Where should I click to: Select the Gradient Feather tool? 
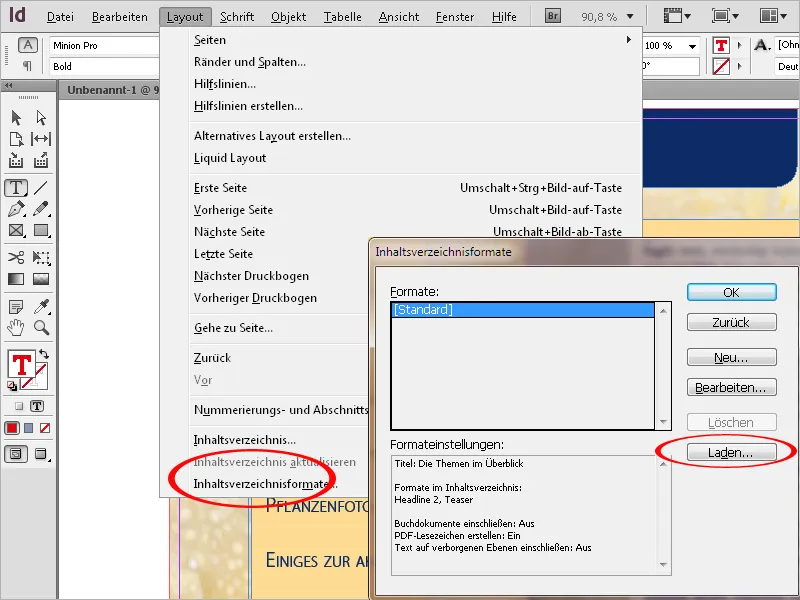coord(41,279)
